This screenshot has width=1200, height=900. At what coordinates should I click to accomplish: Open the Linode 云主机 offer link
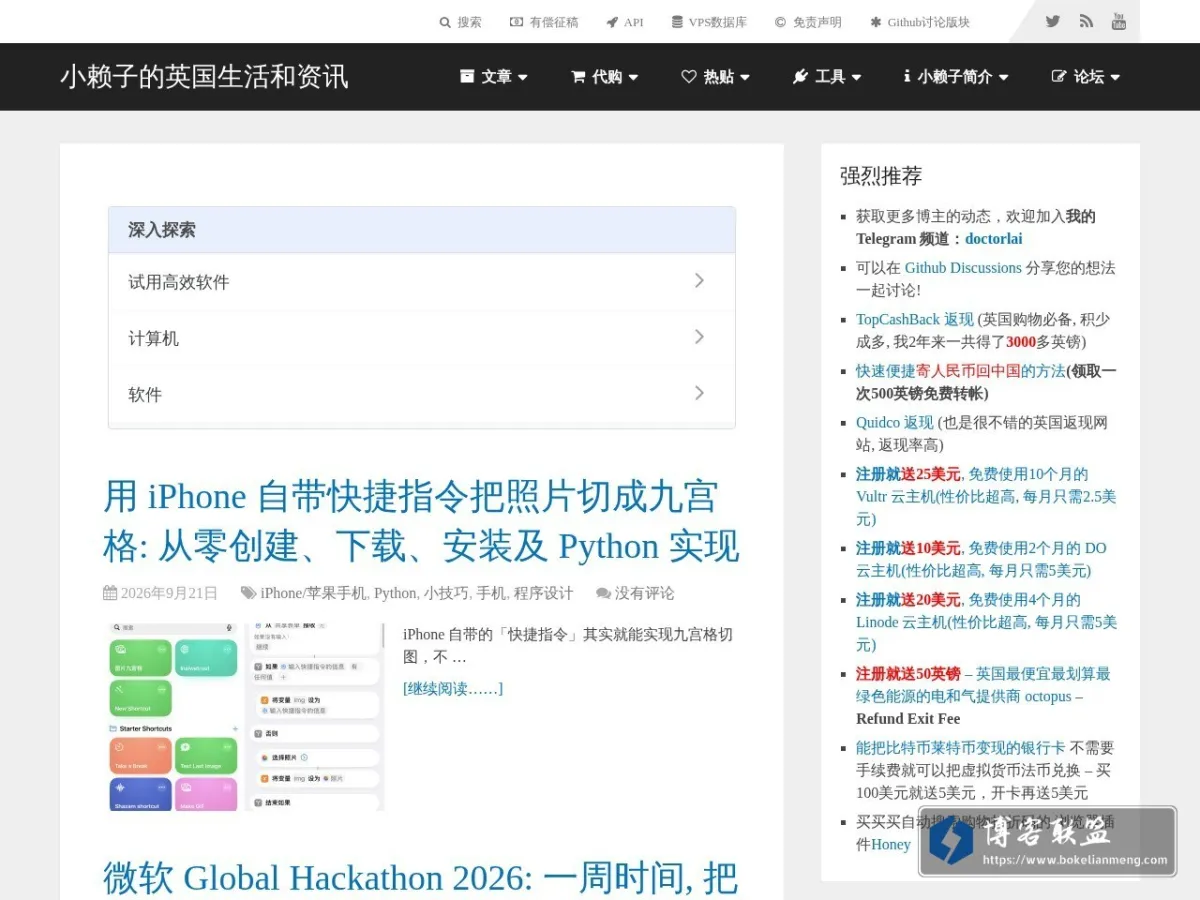986,622
